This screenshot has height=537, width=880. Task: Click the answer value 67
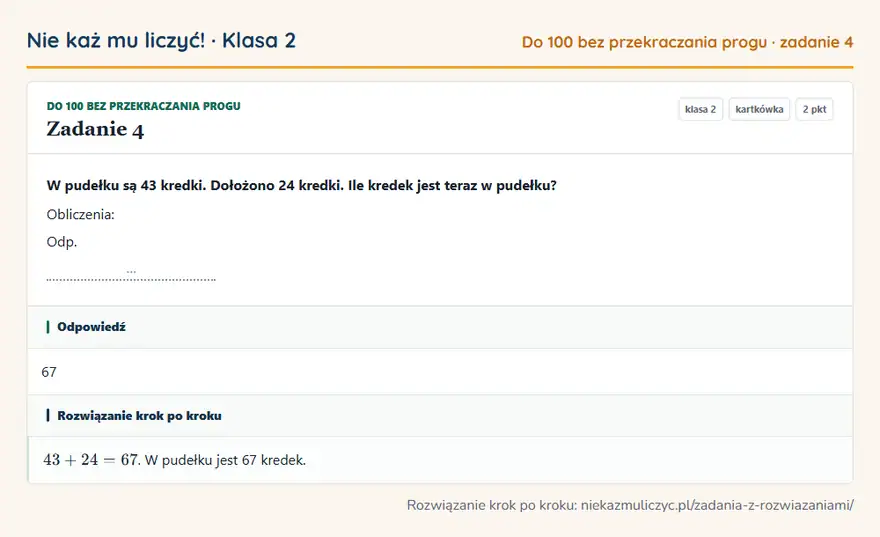tap(49, 372)
